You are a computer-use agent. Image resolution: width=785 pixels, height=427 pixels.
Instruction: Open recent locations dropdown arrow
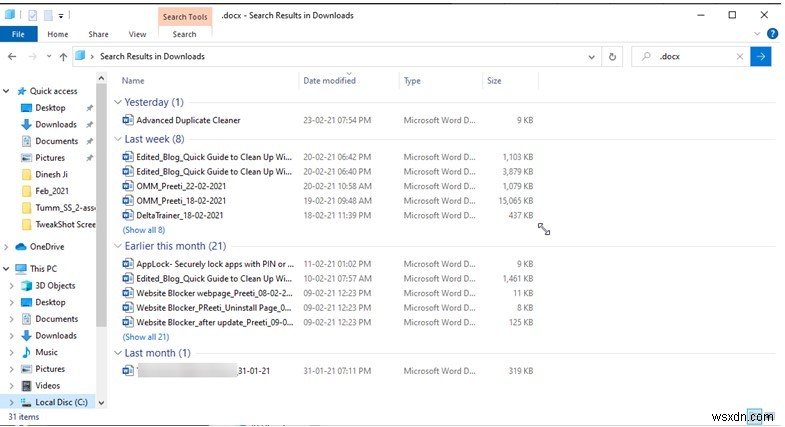tap(49, 57)
